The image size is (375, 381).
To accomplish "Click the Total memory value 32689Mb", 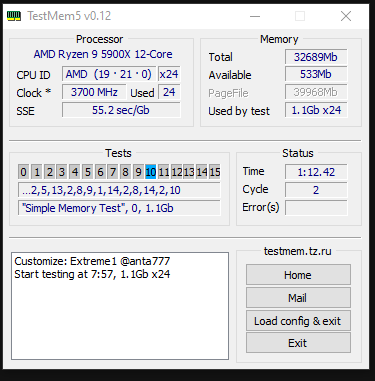I will click(x=316, y=57).
